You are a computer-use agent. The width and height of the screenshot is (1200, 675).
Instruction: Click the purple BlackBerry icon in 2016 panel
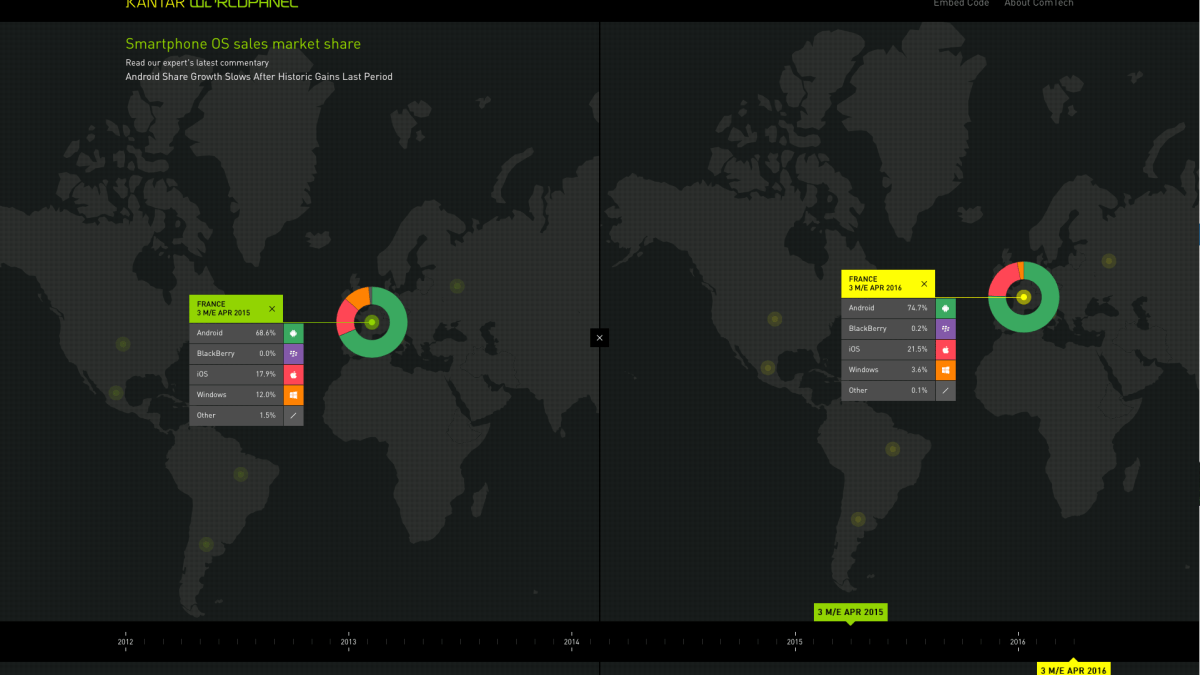pyautogui.click(x=945, y=329)
